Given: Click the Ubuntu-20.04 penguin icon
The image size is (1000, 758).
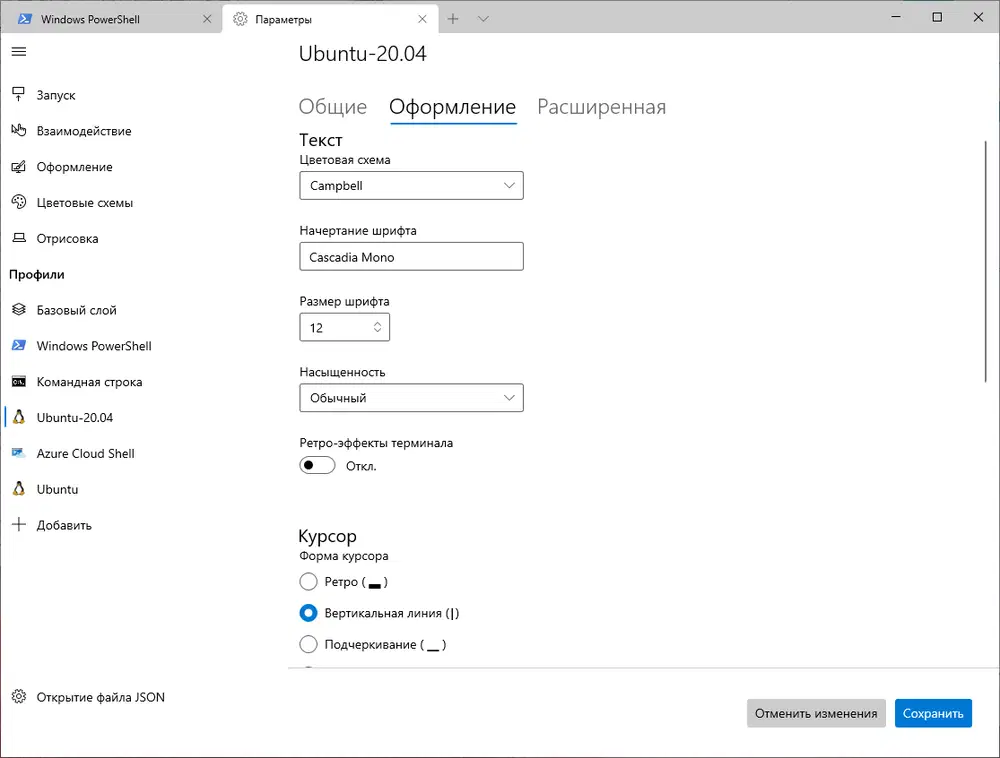Looking at the screenshot, I should tap(18, 417).
